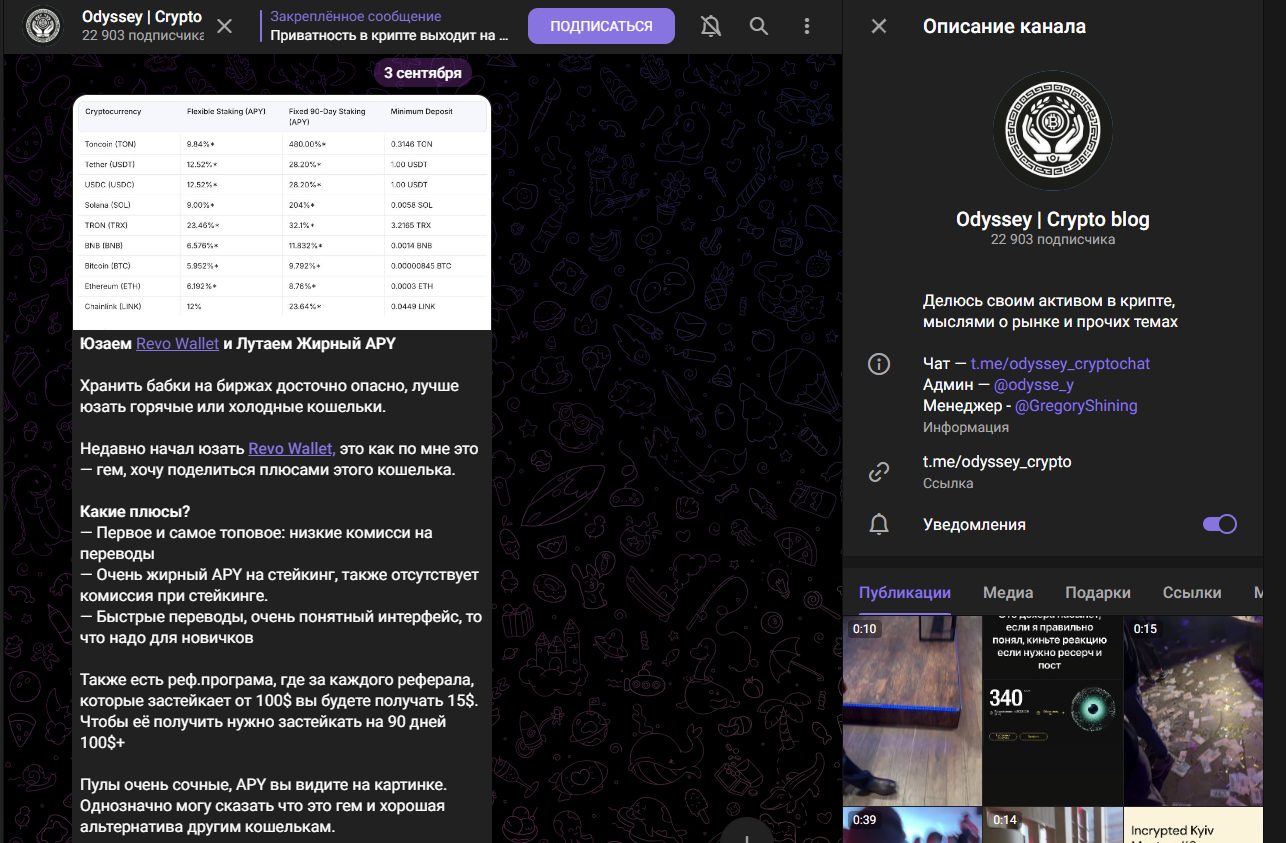Switch to the Подарки tab
The width and height of the screenshot is (1286, 843).
pyautogui.click(x=1098, y=592)
